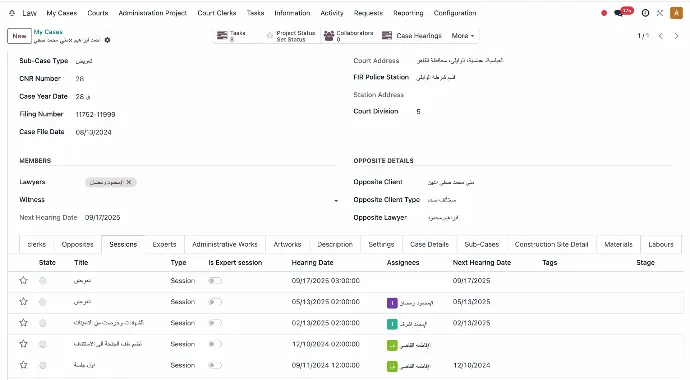Click the Filing Number field 11752-11999
The width and height of the screenshot is (690, 380).
(95, 114)
